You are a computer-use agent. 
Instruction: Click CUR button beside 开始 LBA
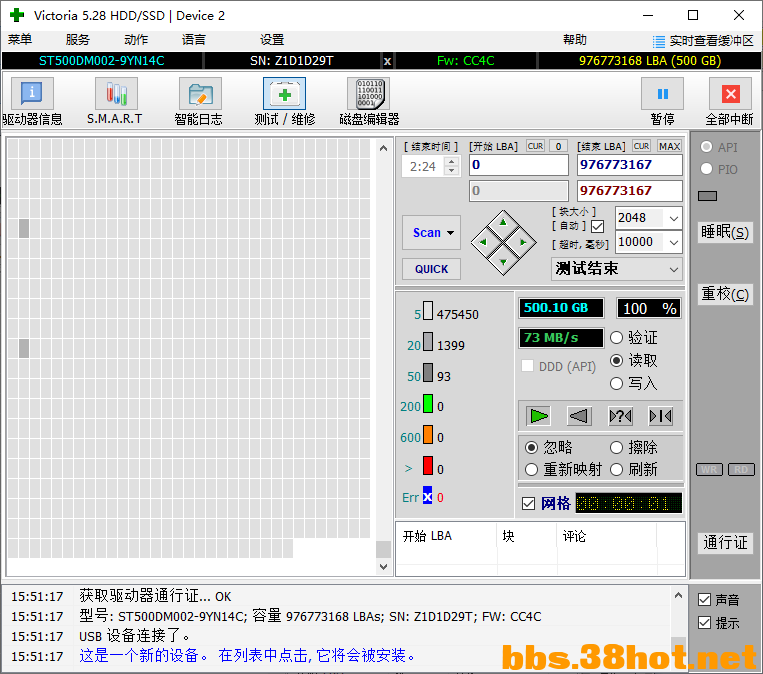535,146
